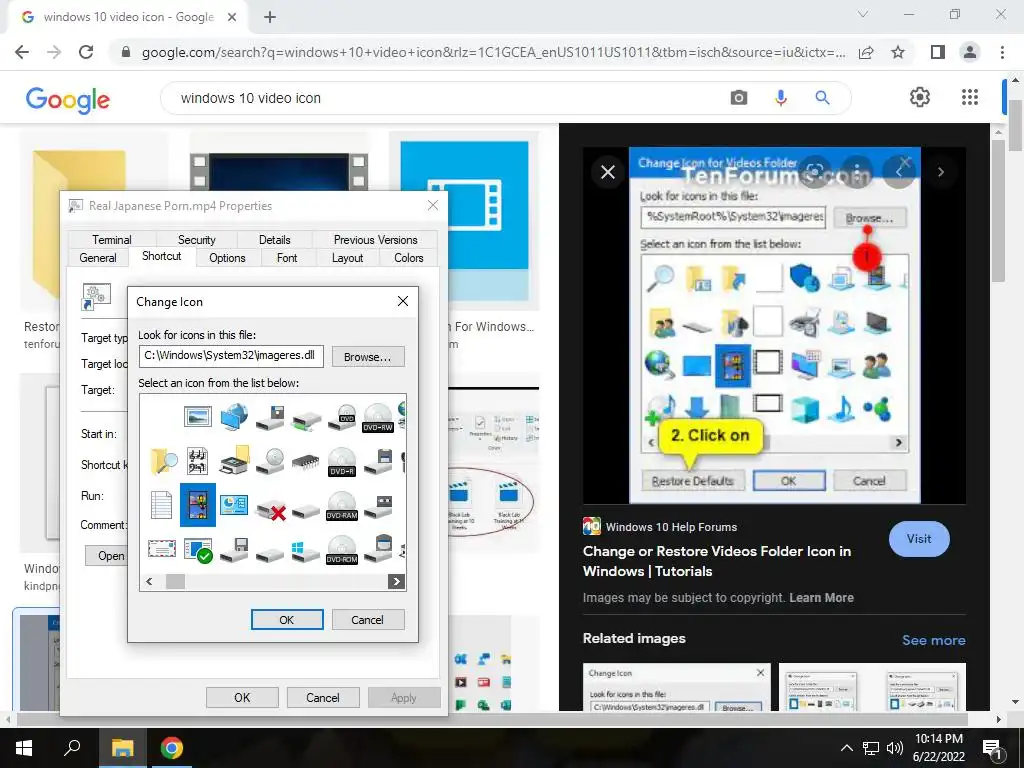Open the Colors tab
Image resolution: width=1024 pixels, height=768 pixels.
(x=409, y=258)
